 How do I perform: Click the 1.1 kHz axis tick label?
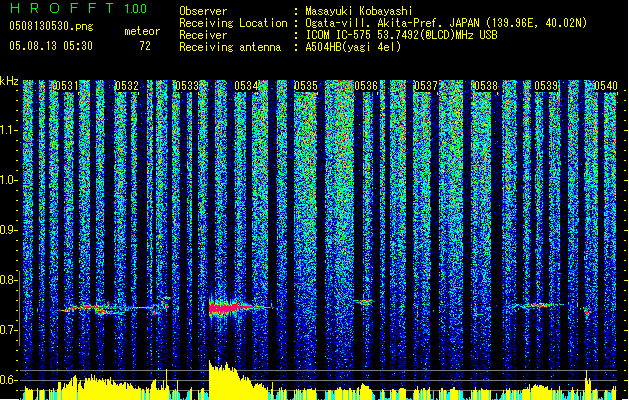coord(8,130)
